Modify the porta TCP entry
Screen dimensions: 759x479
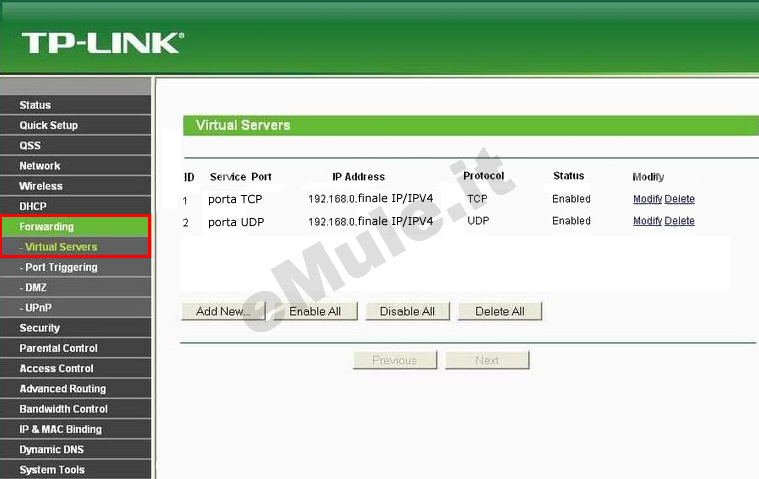point(647,199)
